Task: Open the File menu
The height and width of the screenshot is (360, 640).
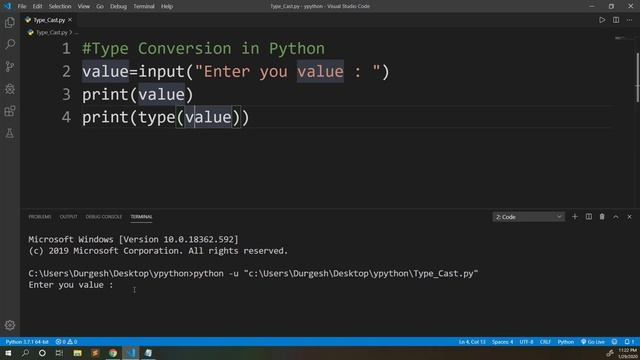Action: point(22,6)
